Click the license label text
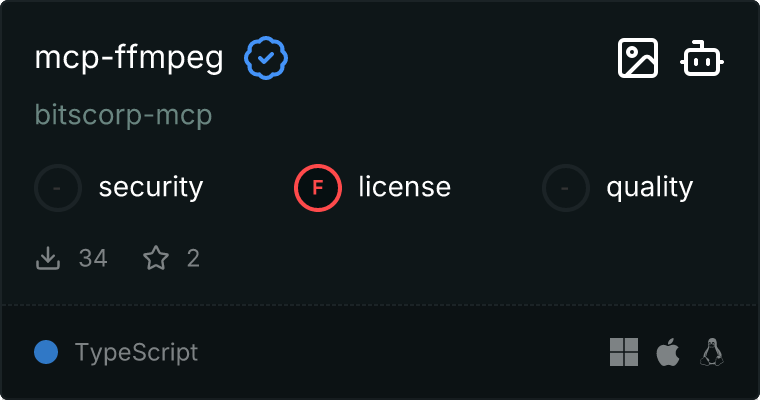This screenshot has width=760, height=400. pyautogui.click(x=405, y=187)
